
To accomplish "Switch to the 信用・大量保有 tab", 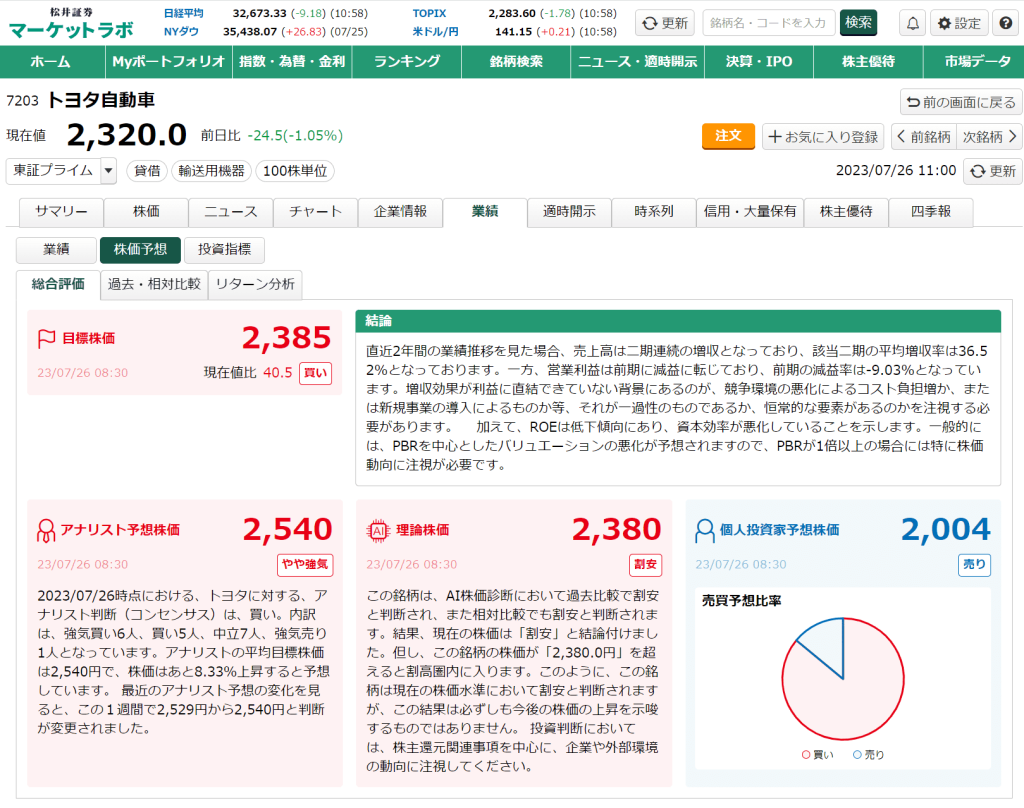I will click(750, 212).
